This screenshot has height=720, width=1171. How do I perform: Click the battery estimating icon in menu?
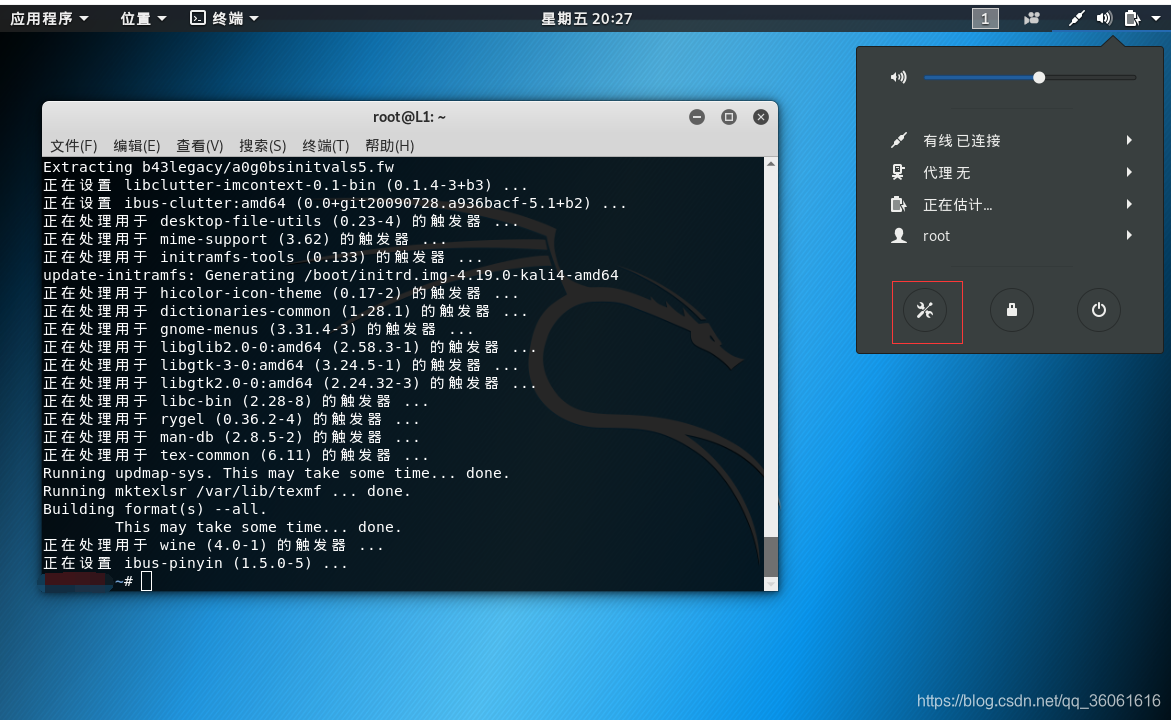[898, 205]
